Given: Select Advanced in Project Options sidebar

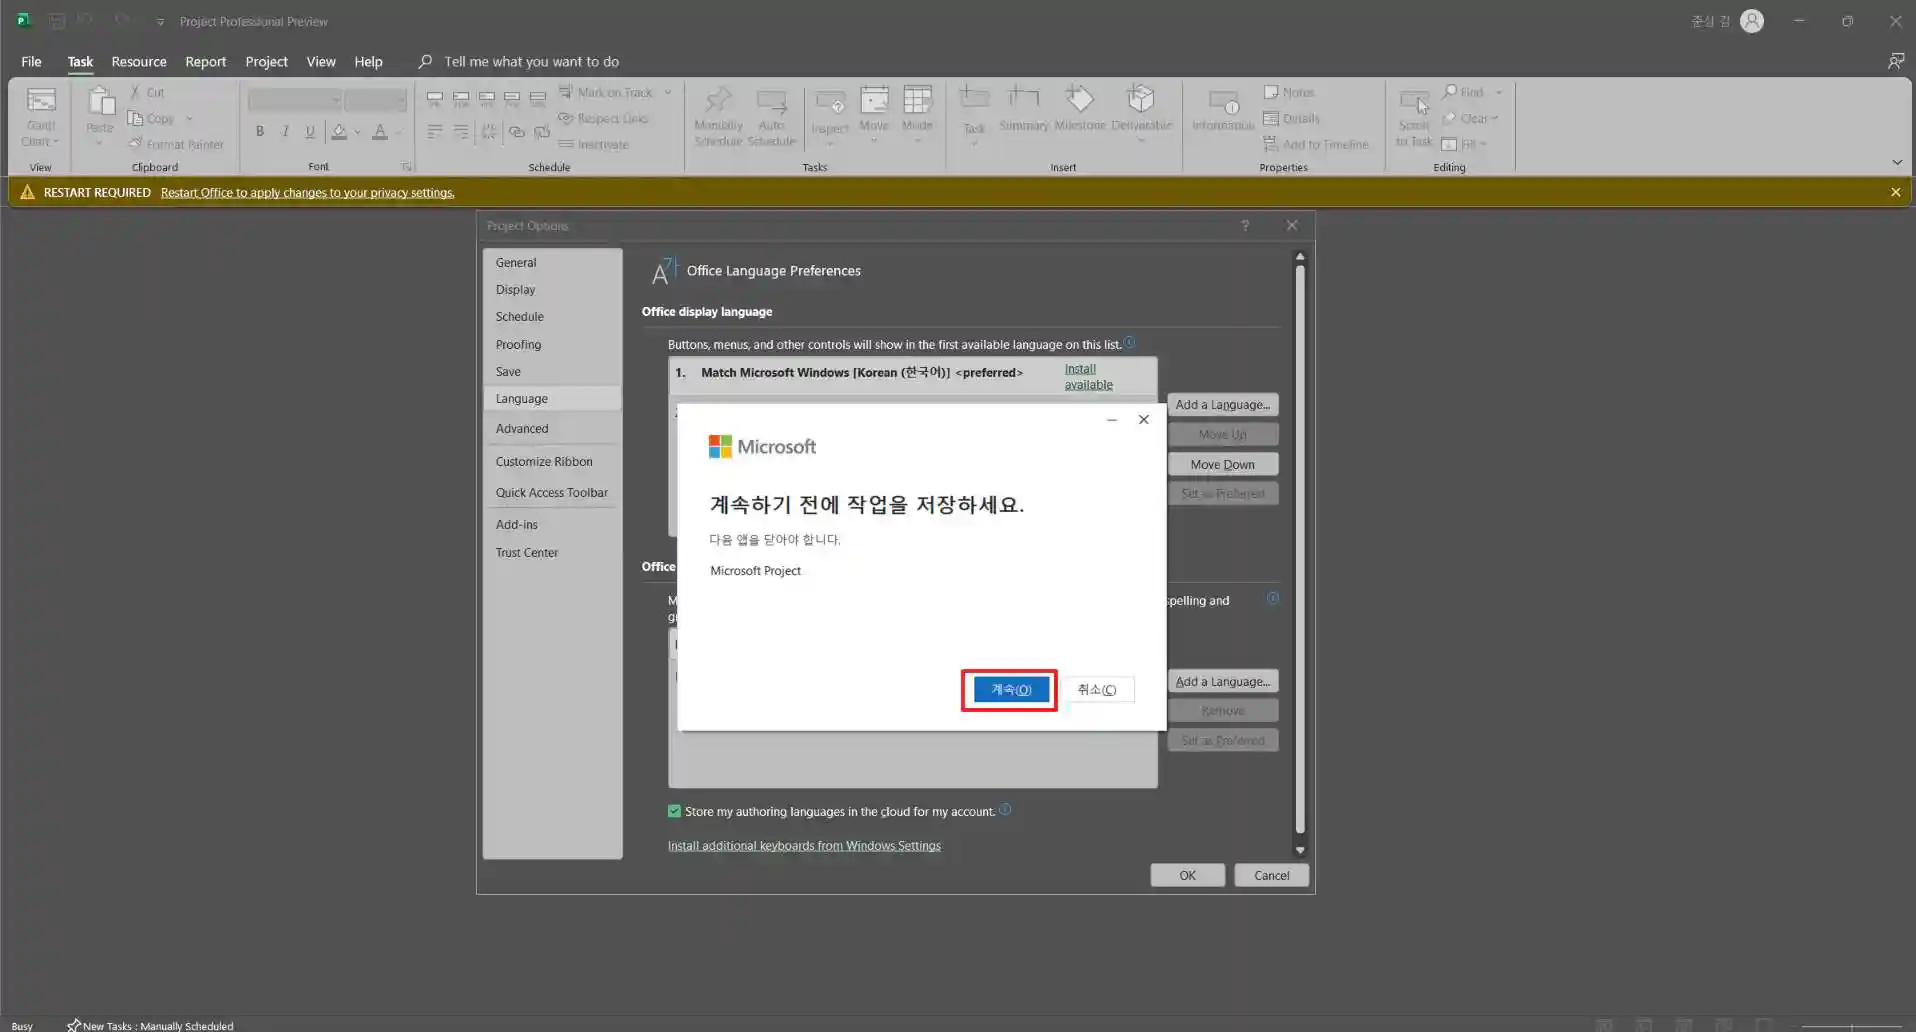Looking at the screenshot, I should pyautogui.click(x=552, y=428).
